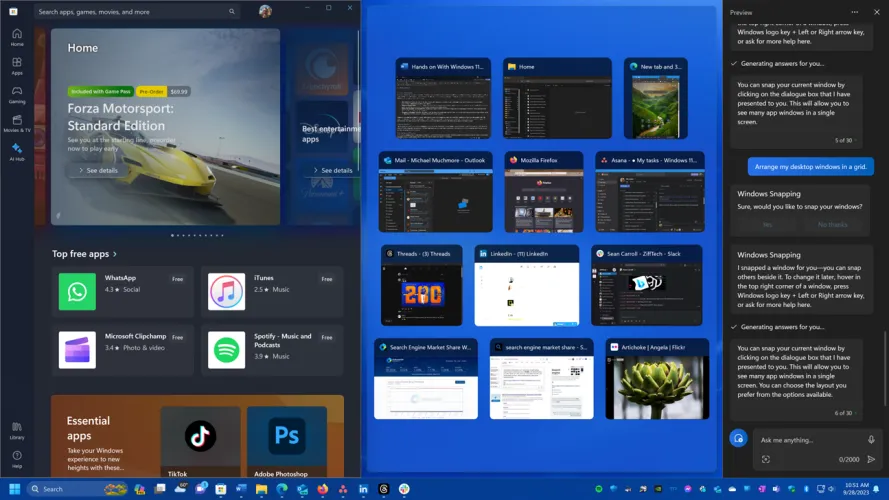Select the Apps tab in Store sidebar
The width and height of the screenshot is (889, 500).
pyautogui.click(x=17, y=65)
